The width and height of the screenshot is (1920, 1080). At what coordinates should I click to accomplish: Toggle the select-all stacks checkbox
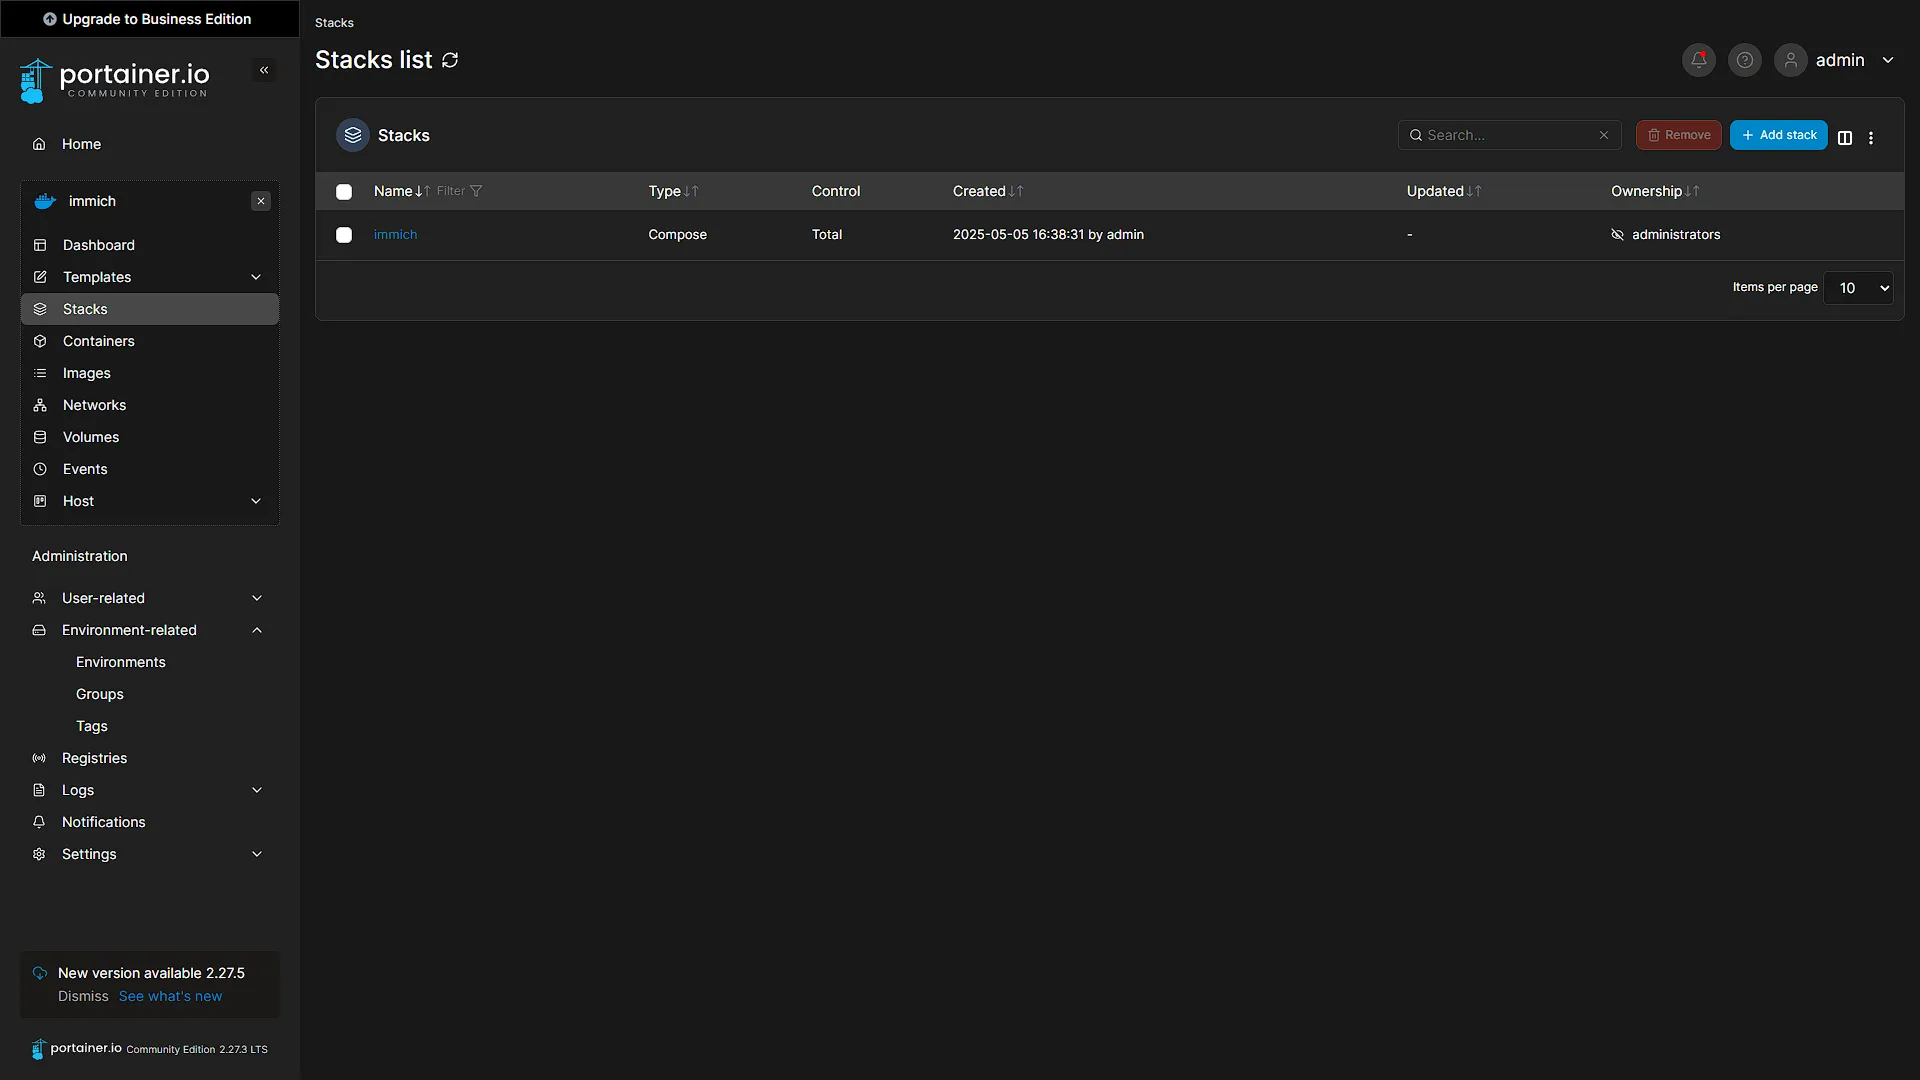[x=344, y=192]
